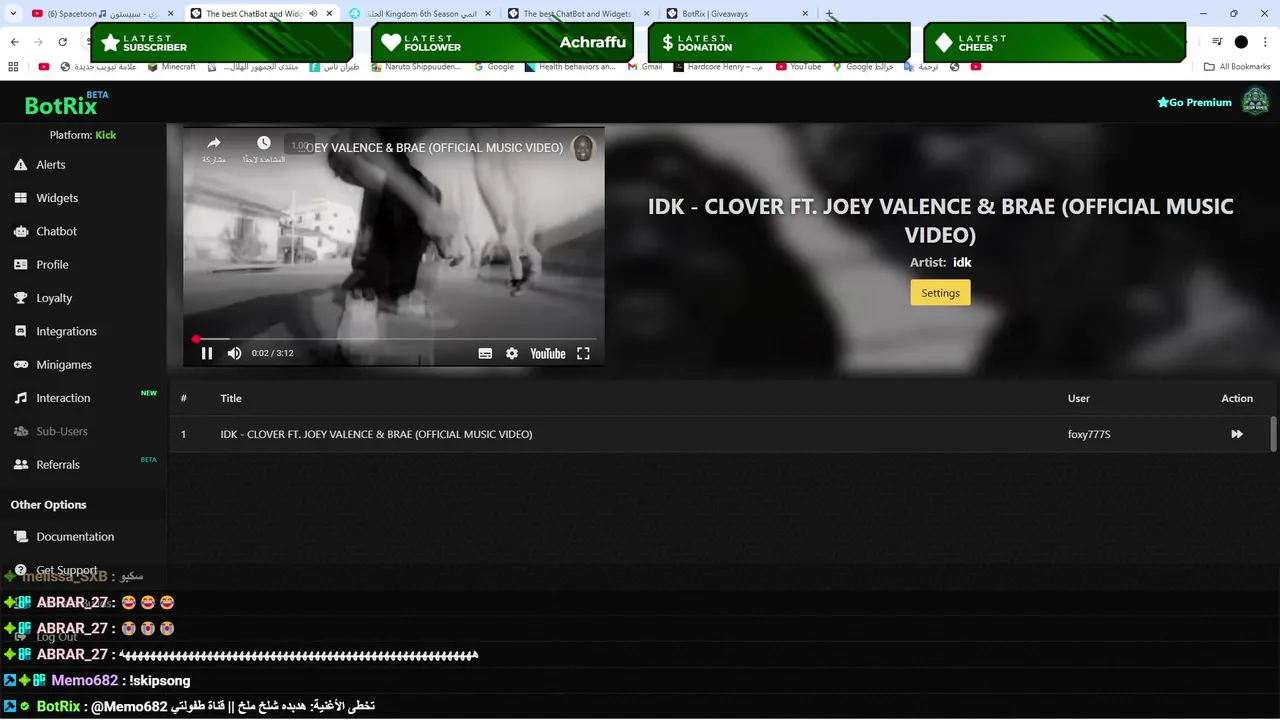Viewport: 1280px width, 720px height.
Task: Open the Hardcore Henry bookmark
Action: click(718, 67)
